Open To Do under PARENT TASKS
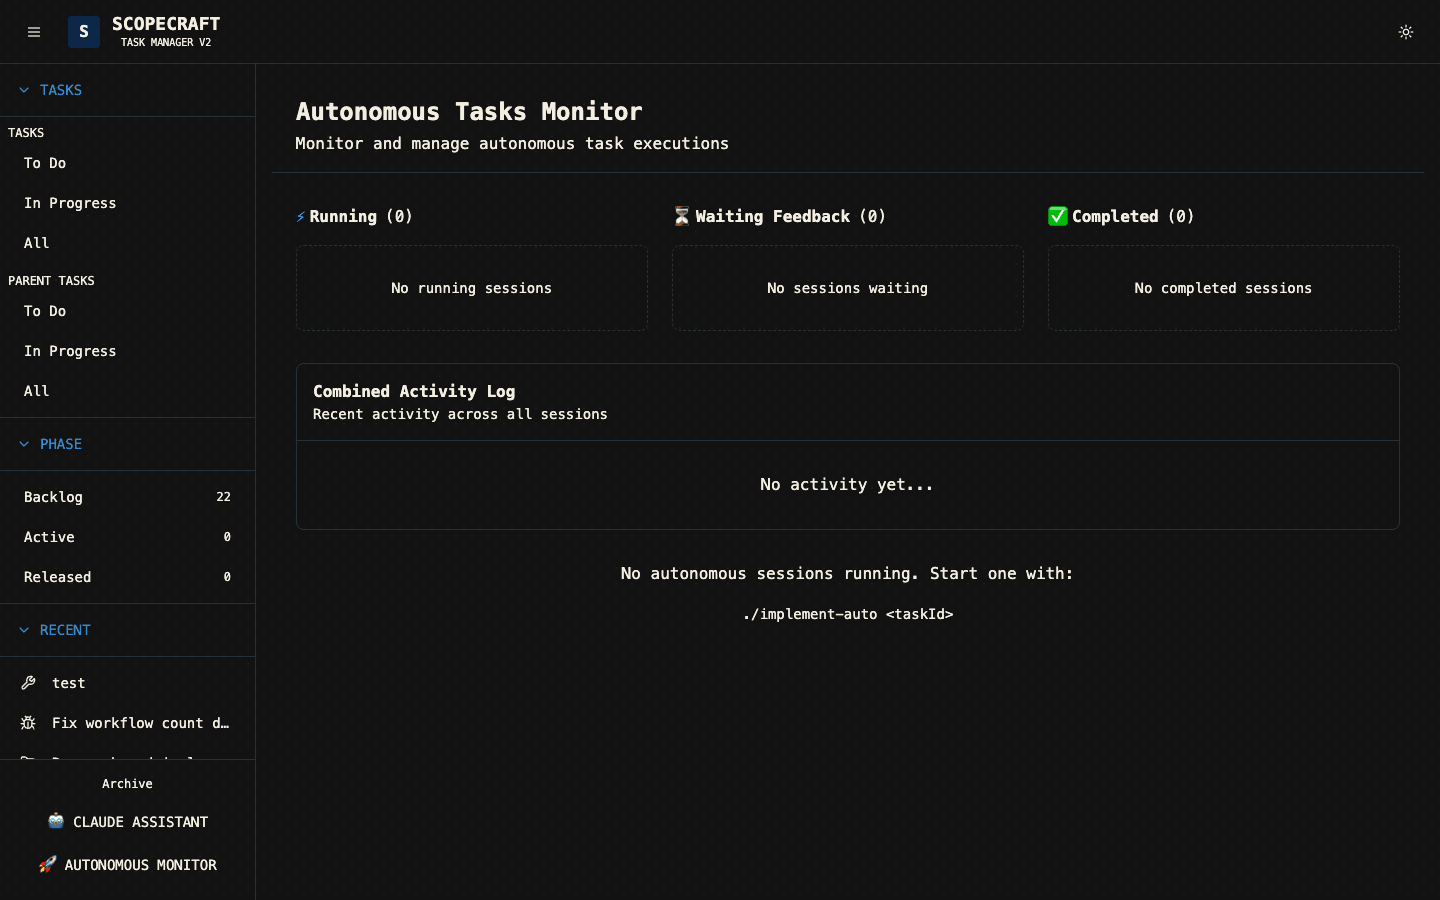1440x900 pixels. tap(127, 311)
